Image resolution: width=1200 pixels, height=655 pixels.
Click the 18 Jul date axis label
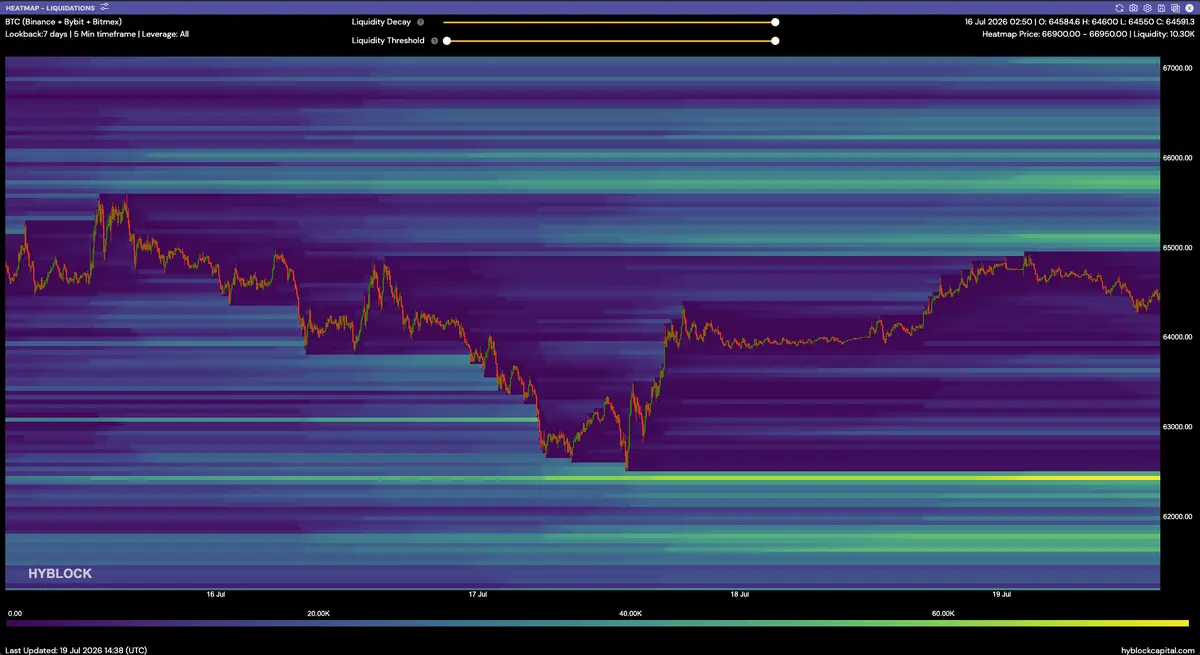[x=740, y=594]
